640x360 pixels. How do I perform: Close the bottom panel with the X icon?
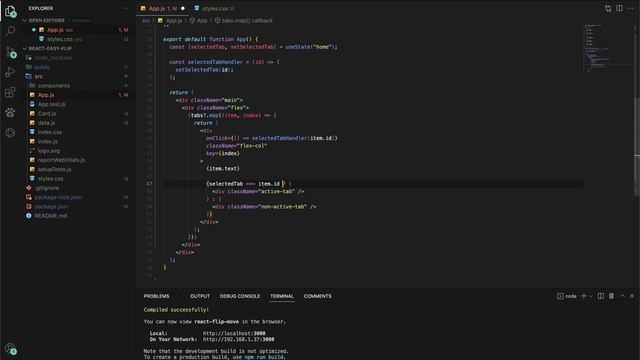pos(632,296)
